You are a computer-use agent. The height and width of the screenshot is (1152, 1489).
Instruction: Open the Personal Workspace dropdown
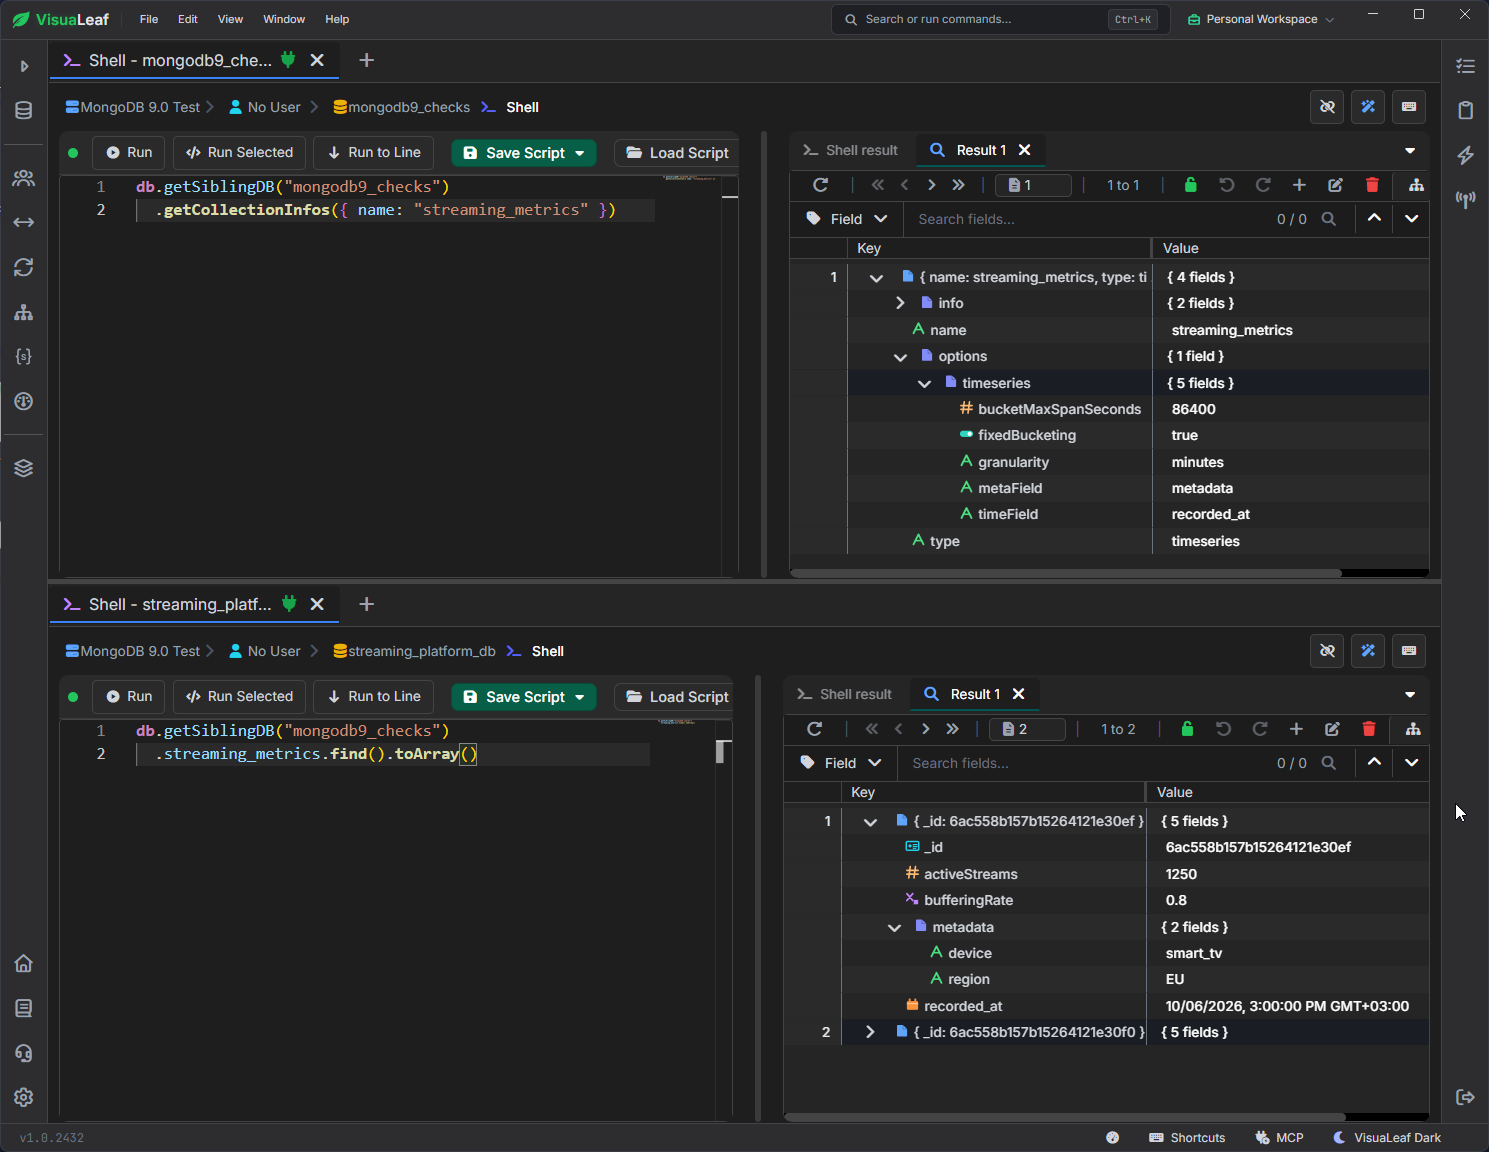(1260, 19)
